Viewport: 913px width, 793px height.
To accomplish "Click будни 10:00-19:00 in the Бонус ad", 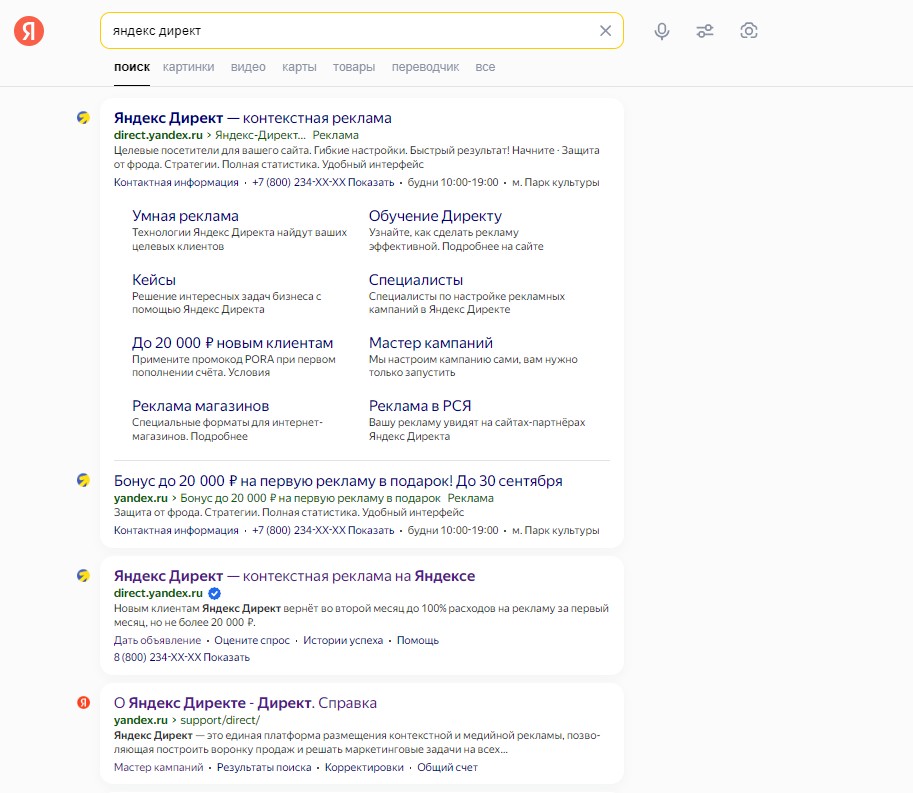I will click(x=453, y=531).
